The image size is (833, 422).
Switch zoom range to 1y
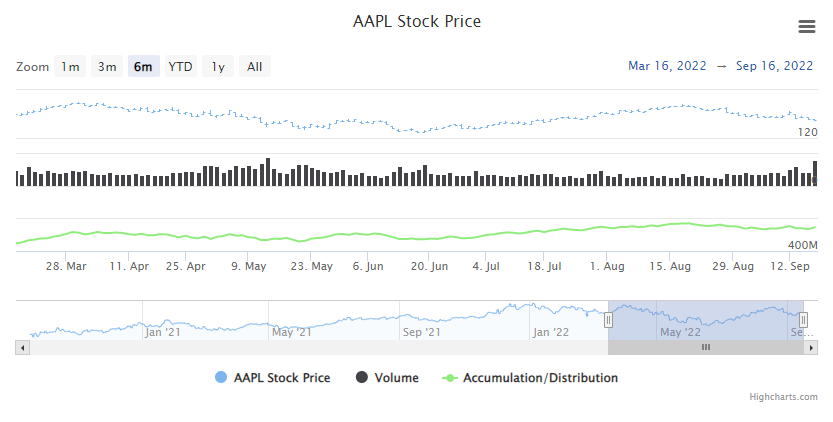click(218, 67)
